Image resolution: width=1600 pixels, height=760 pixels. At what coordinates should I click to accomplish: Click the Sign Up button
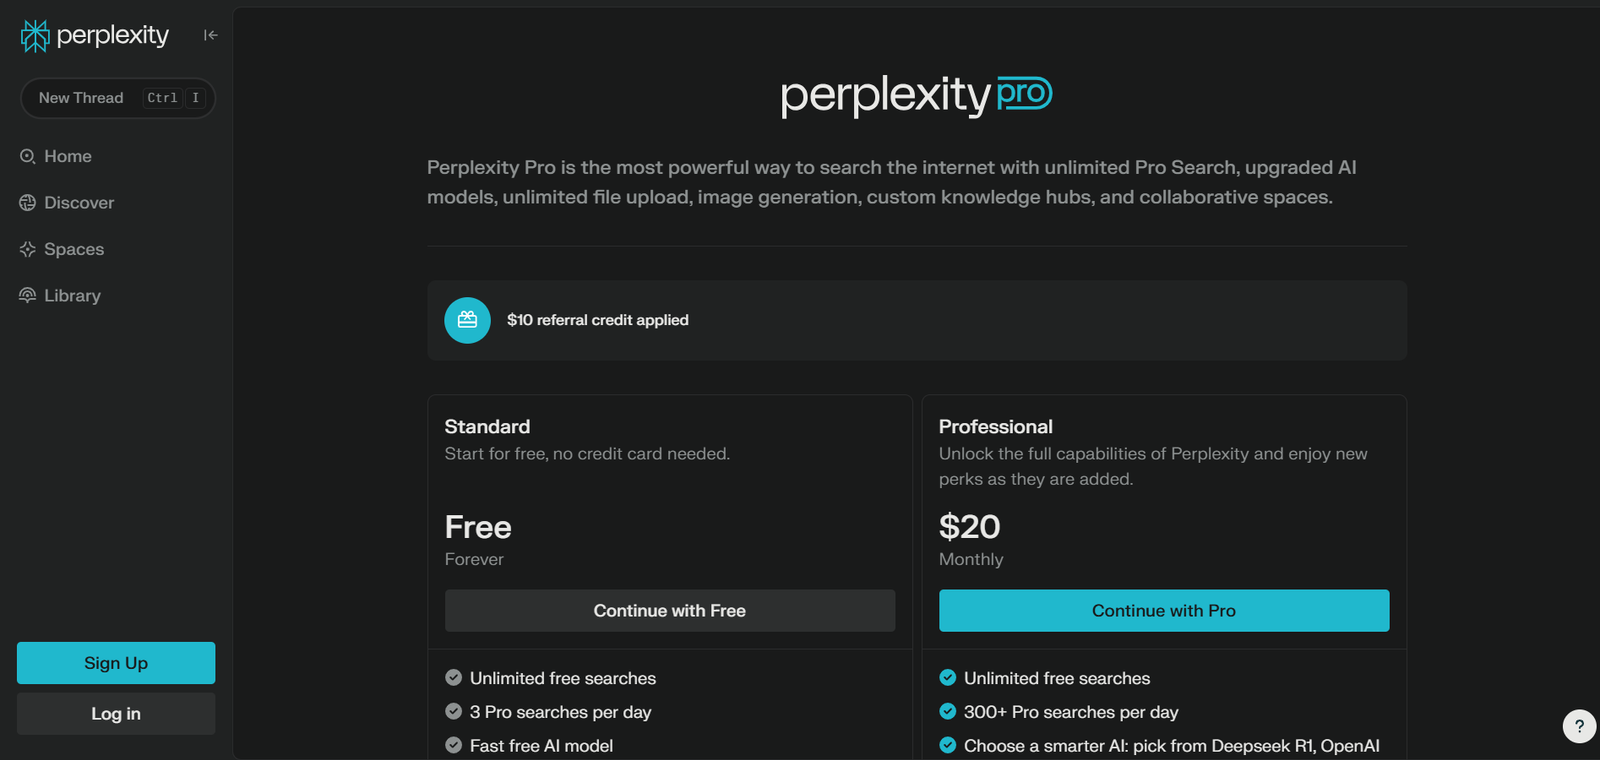[116, 663]
